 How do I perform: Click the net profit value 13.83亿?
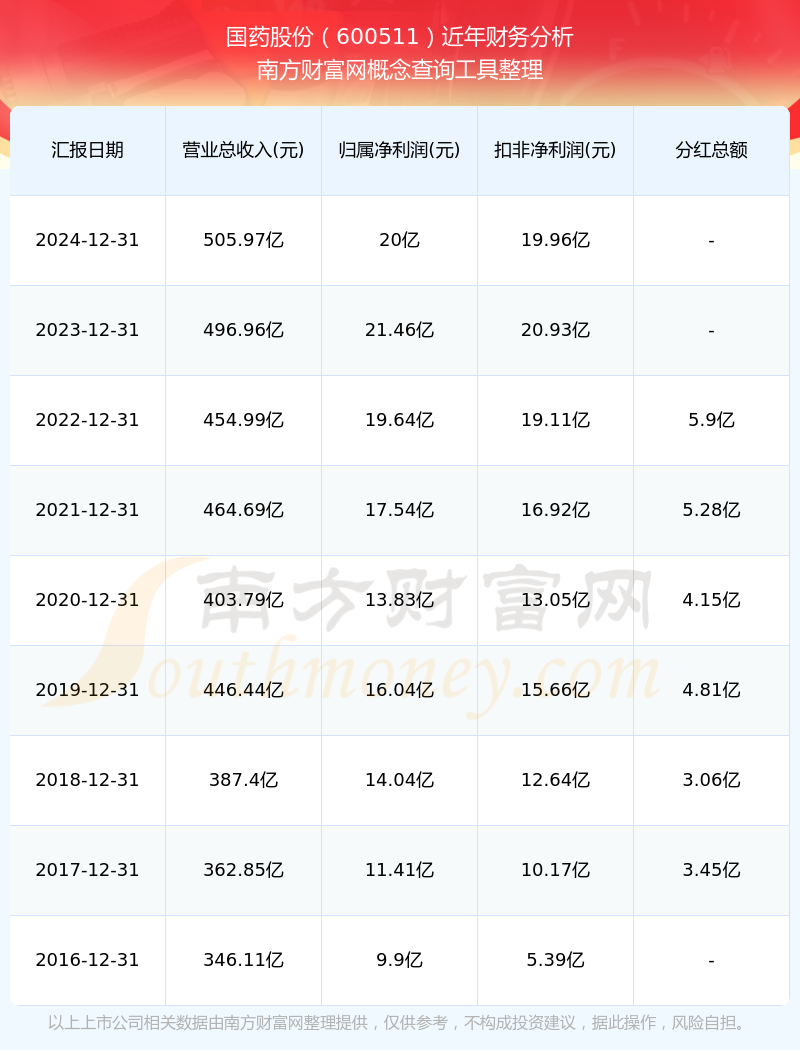coord(400,600)
